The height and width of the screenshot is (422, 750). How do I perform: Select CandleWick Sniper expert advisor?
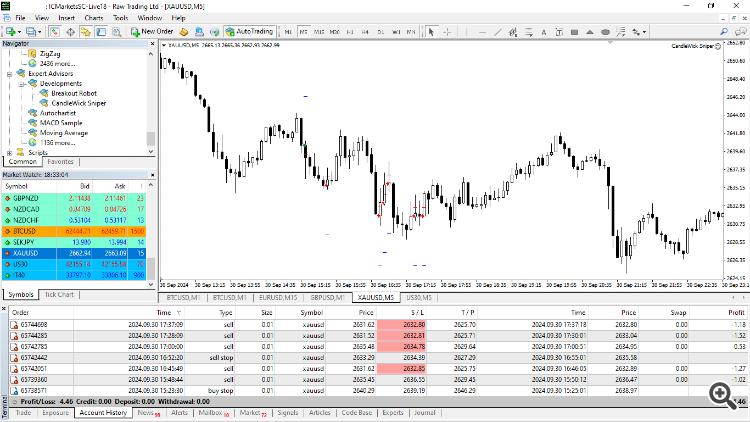tap(78, 103)
